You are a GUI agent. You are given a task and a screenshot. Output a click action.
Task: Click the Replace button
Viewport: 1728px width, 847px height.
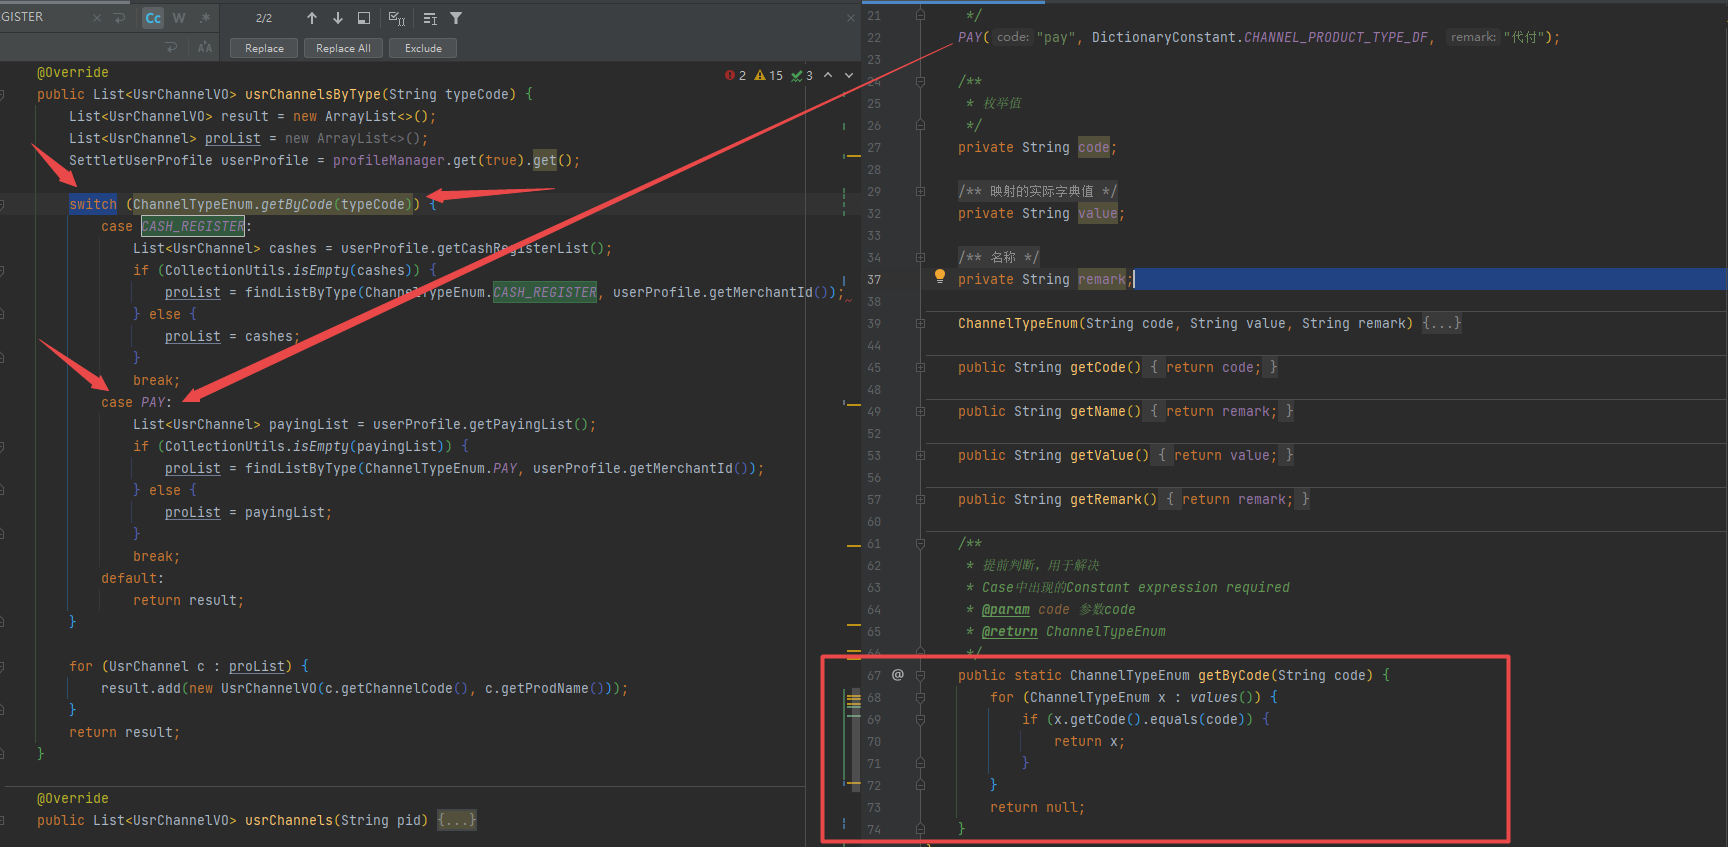264,48
